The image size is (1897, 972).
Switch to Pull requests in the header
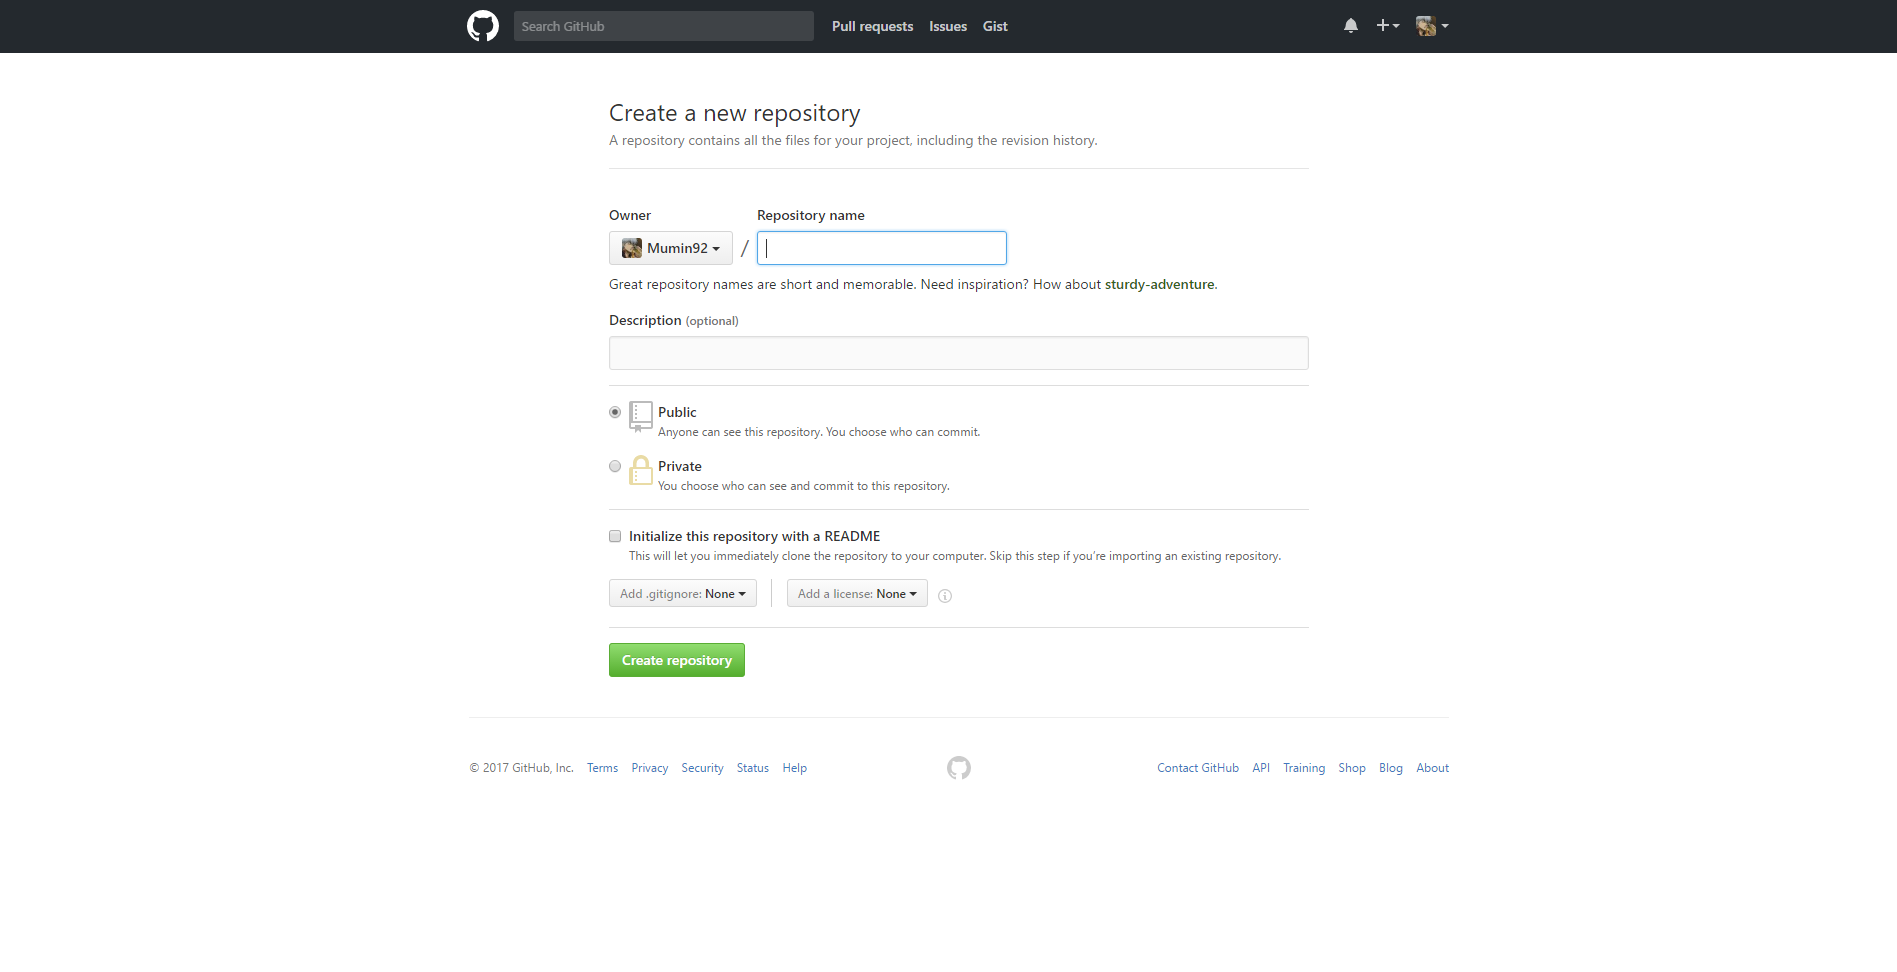(x=871, y=26)
